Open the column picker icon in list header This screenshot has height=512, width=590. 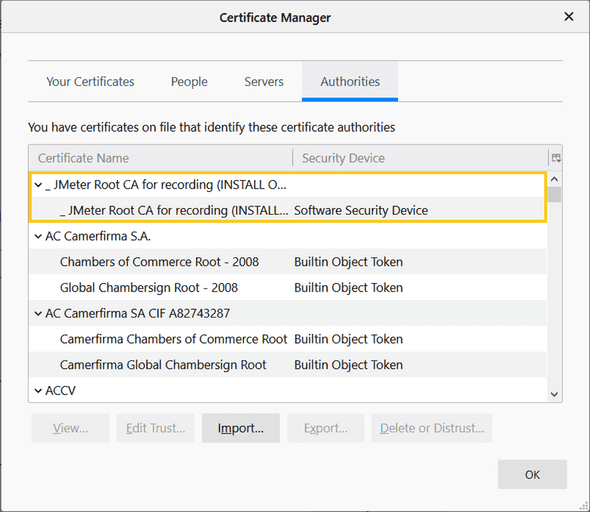556,158
